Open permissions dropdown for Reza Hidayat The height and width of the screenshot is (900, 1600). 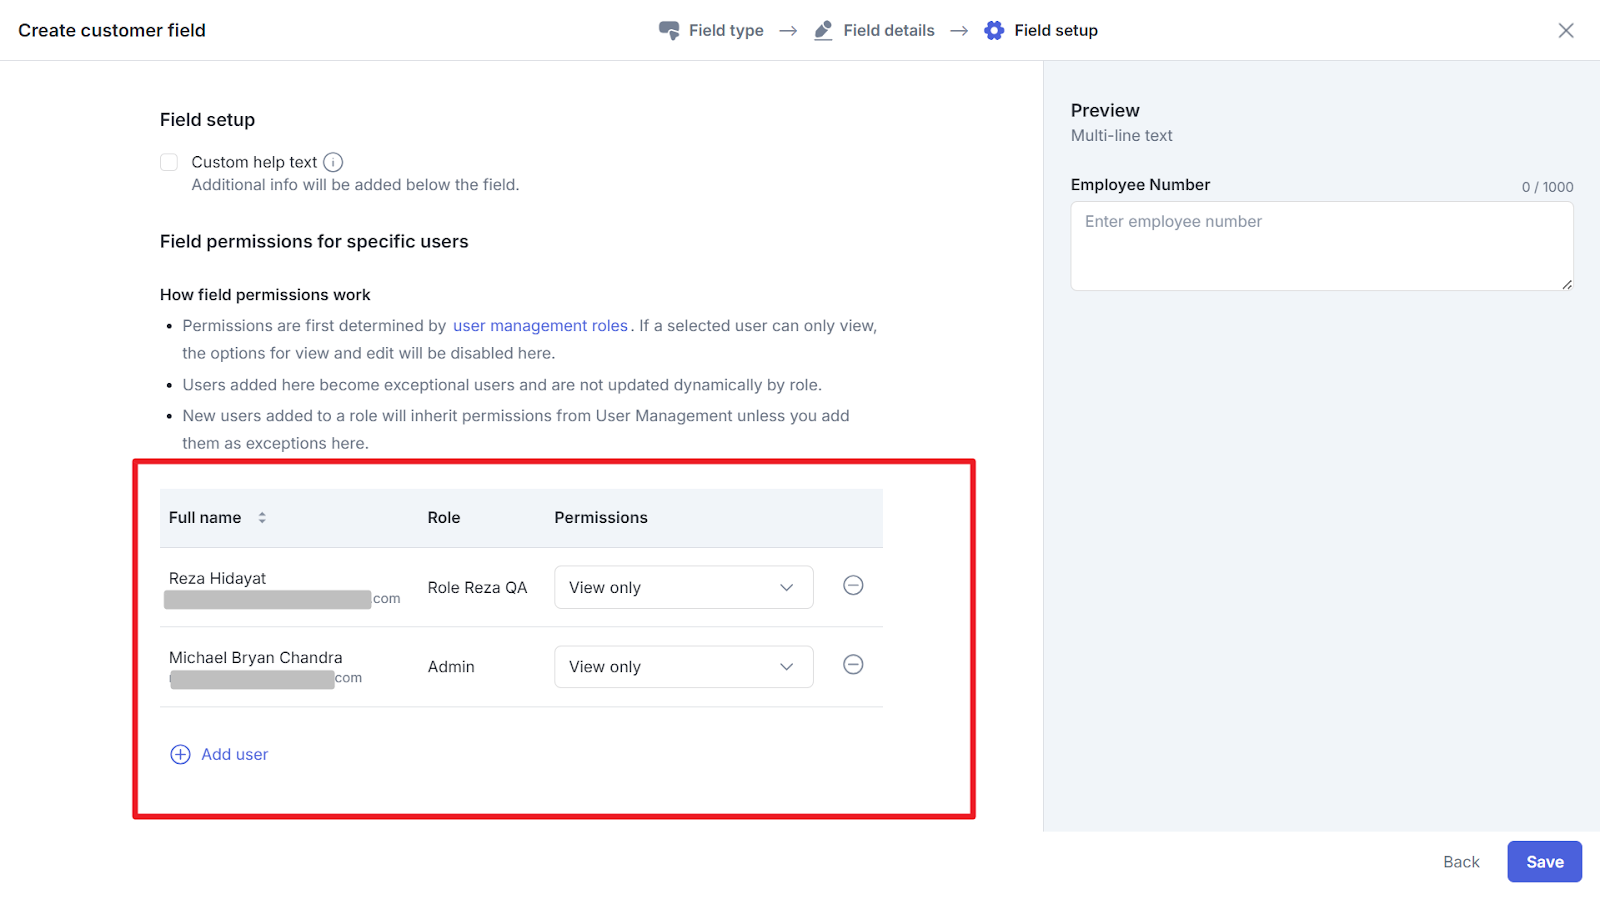pyautogui.click(x=683, y=588)
